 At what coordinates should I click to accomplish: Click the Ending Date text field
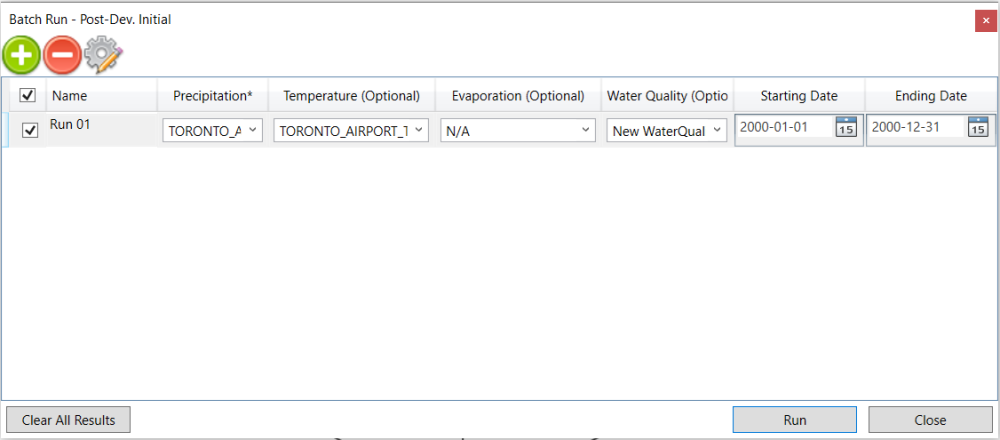point(914,128)
